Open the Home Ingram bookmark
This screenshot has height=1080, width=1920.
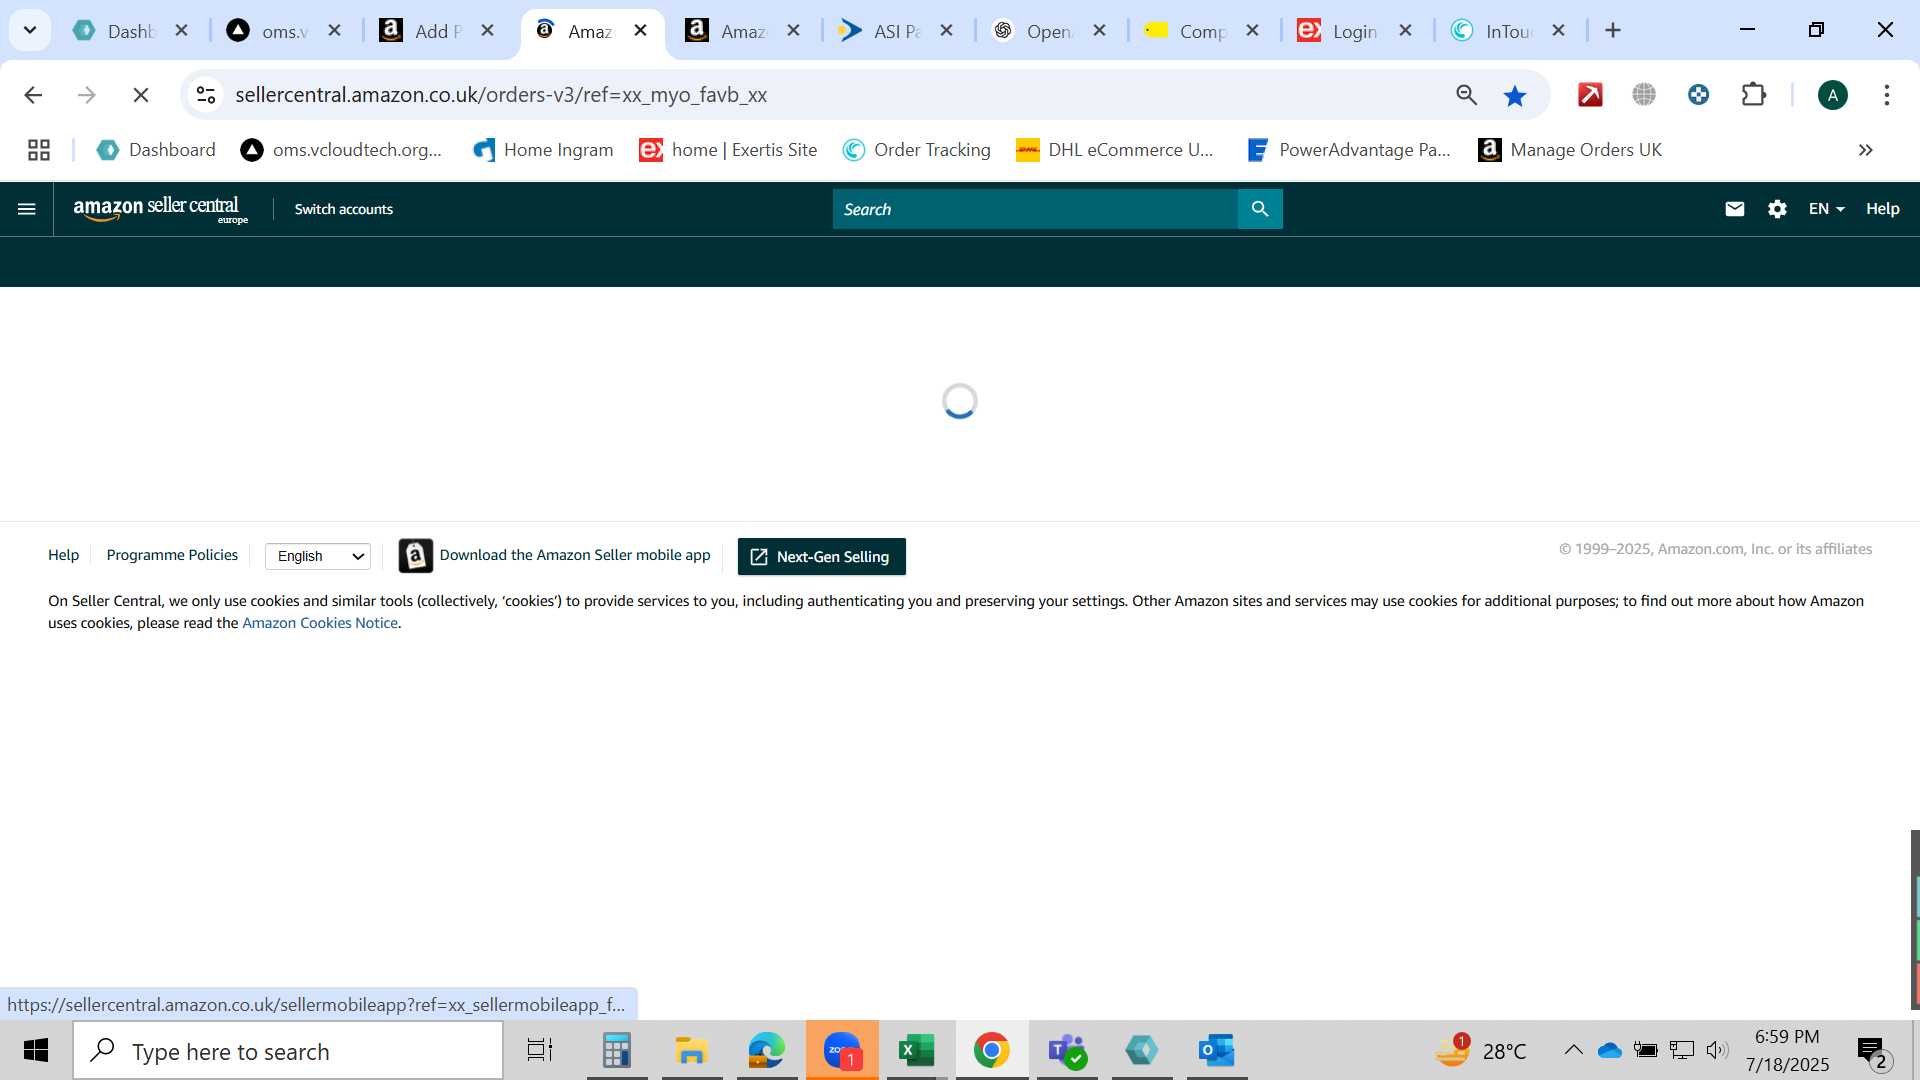point(543,150)
